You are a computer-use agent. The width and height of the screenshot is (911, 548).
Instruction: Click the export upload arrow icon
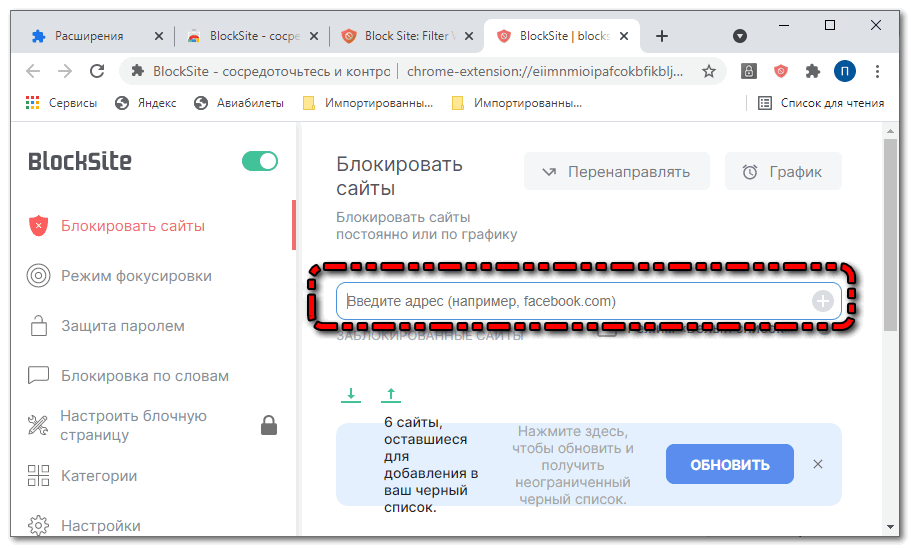pos(391,395)
